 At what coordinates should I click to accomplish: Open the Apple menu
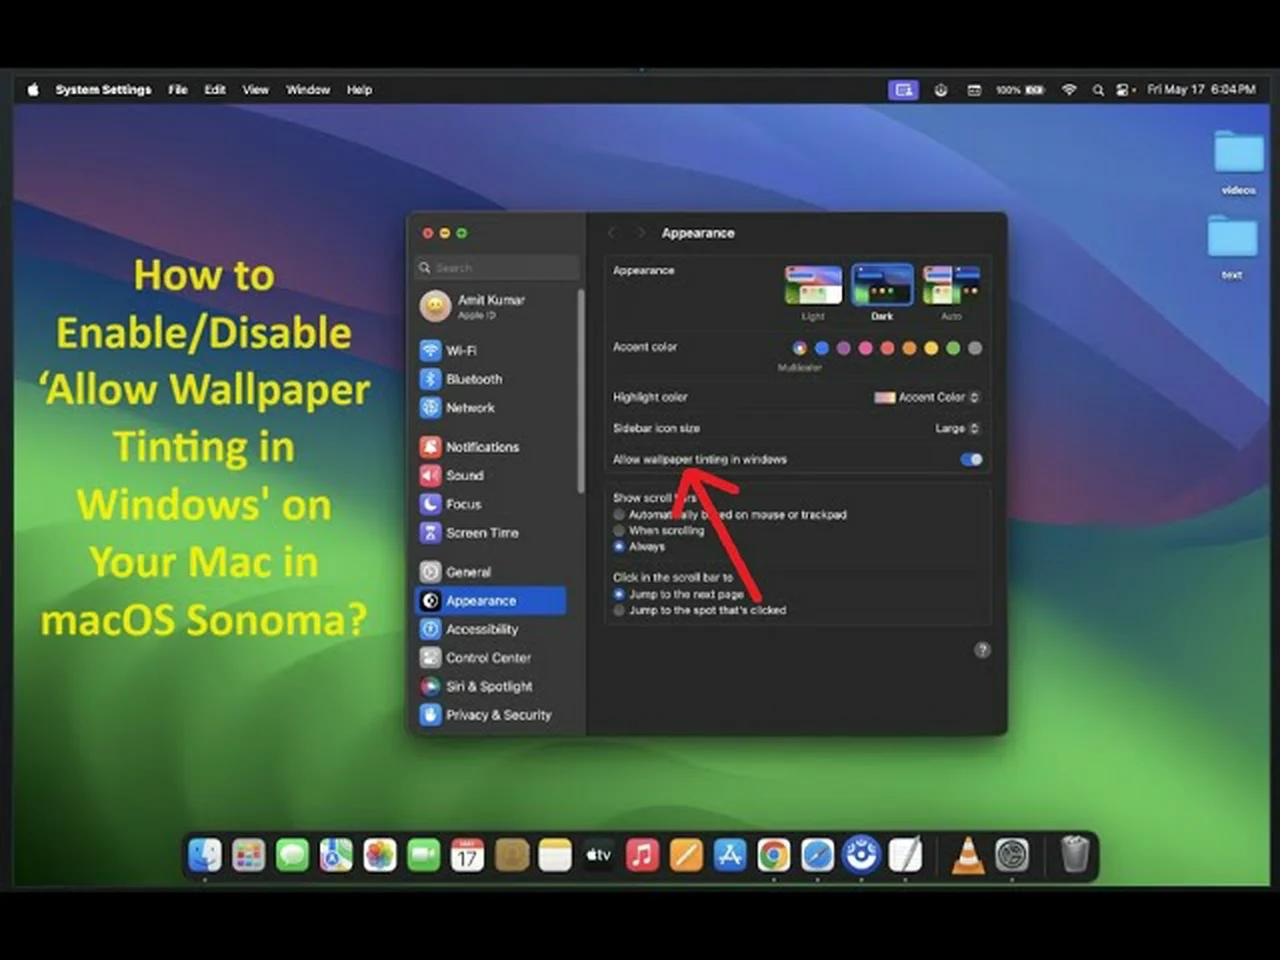[x=33, y=90]
